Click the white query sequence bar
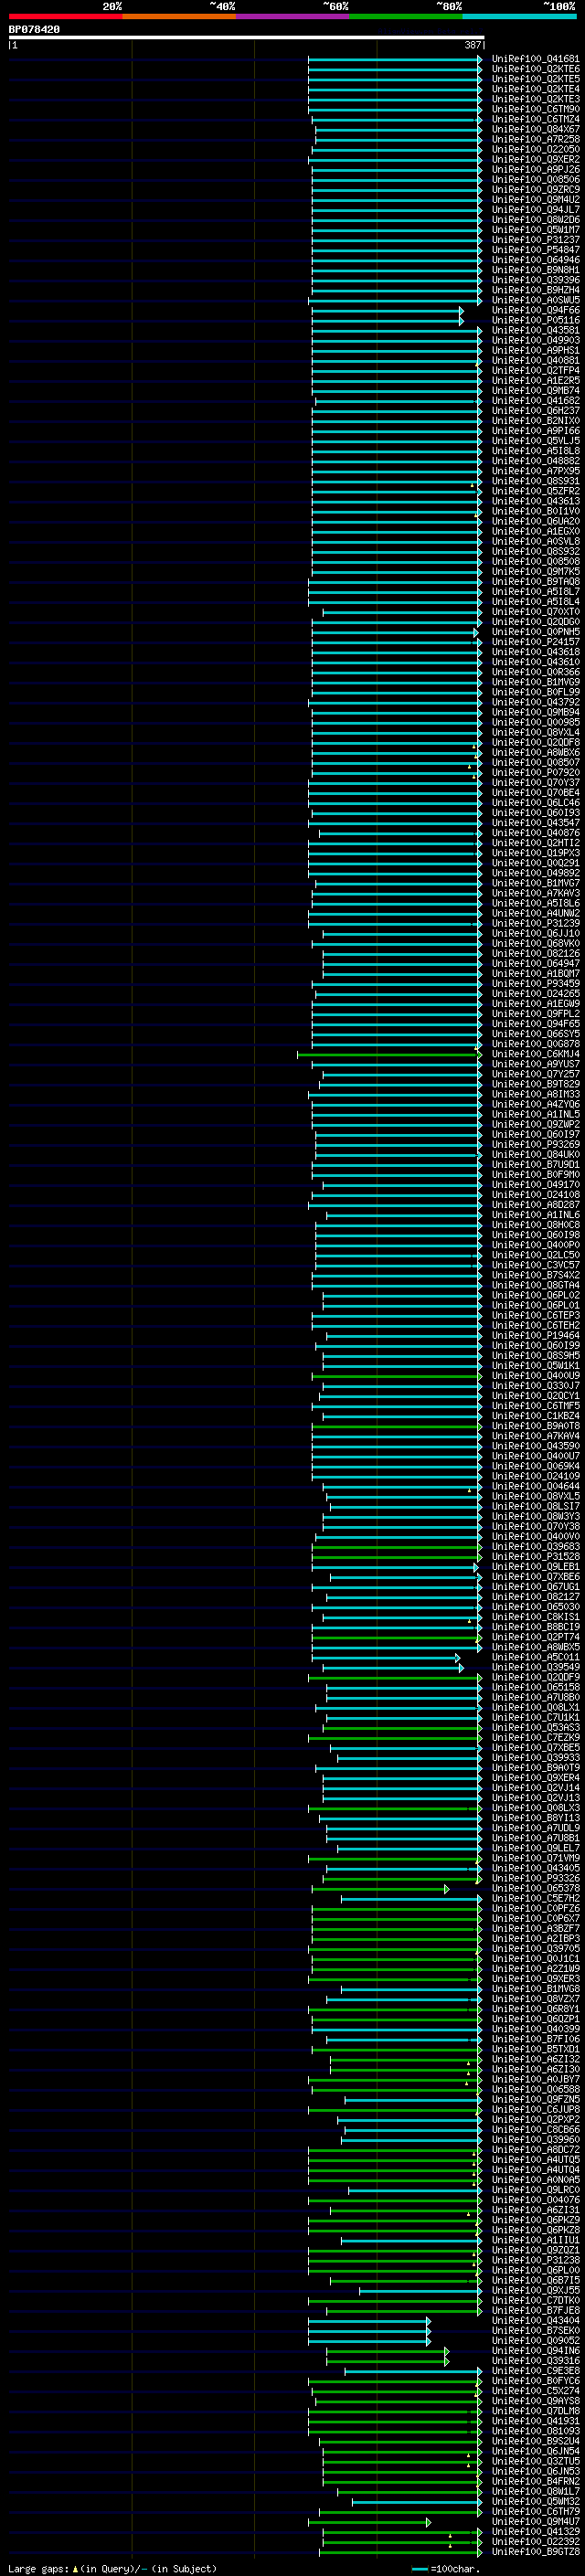The image size is (585, 2576). click(x=246, y=37)
